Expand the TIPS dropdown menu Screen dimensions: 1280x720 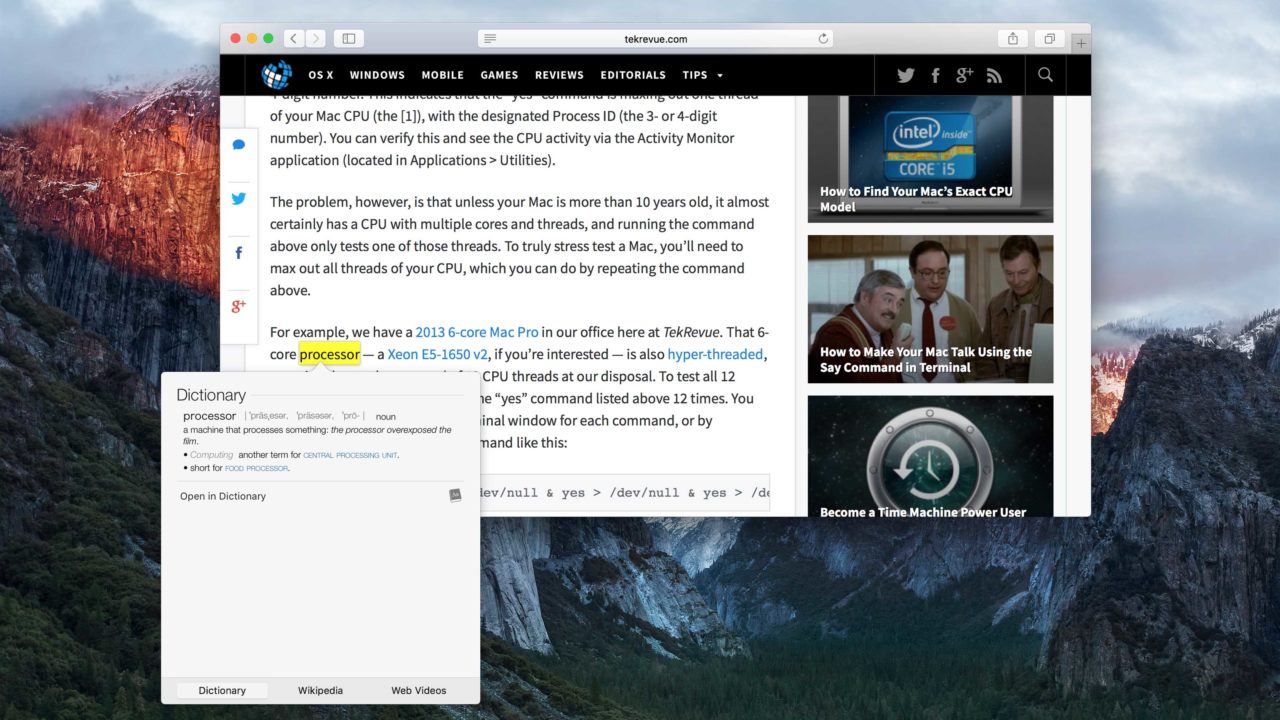coord(702,75)
